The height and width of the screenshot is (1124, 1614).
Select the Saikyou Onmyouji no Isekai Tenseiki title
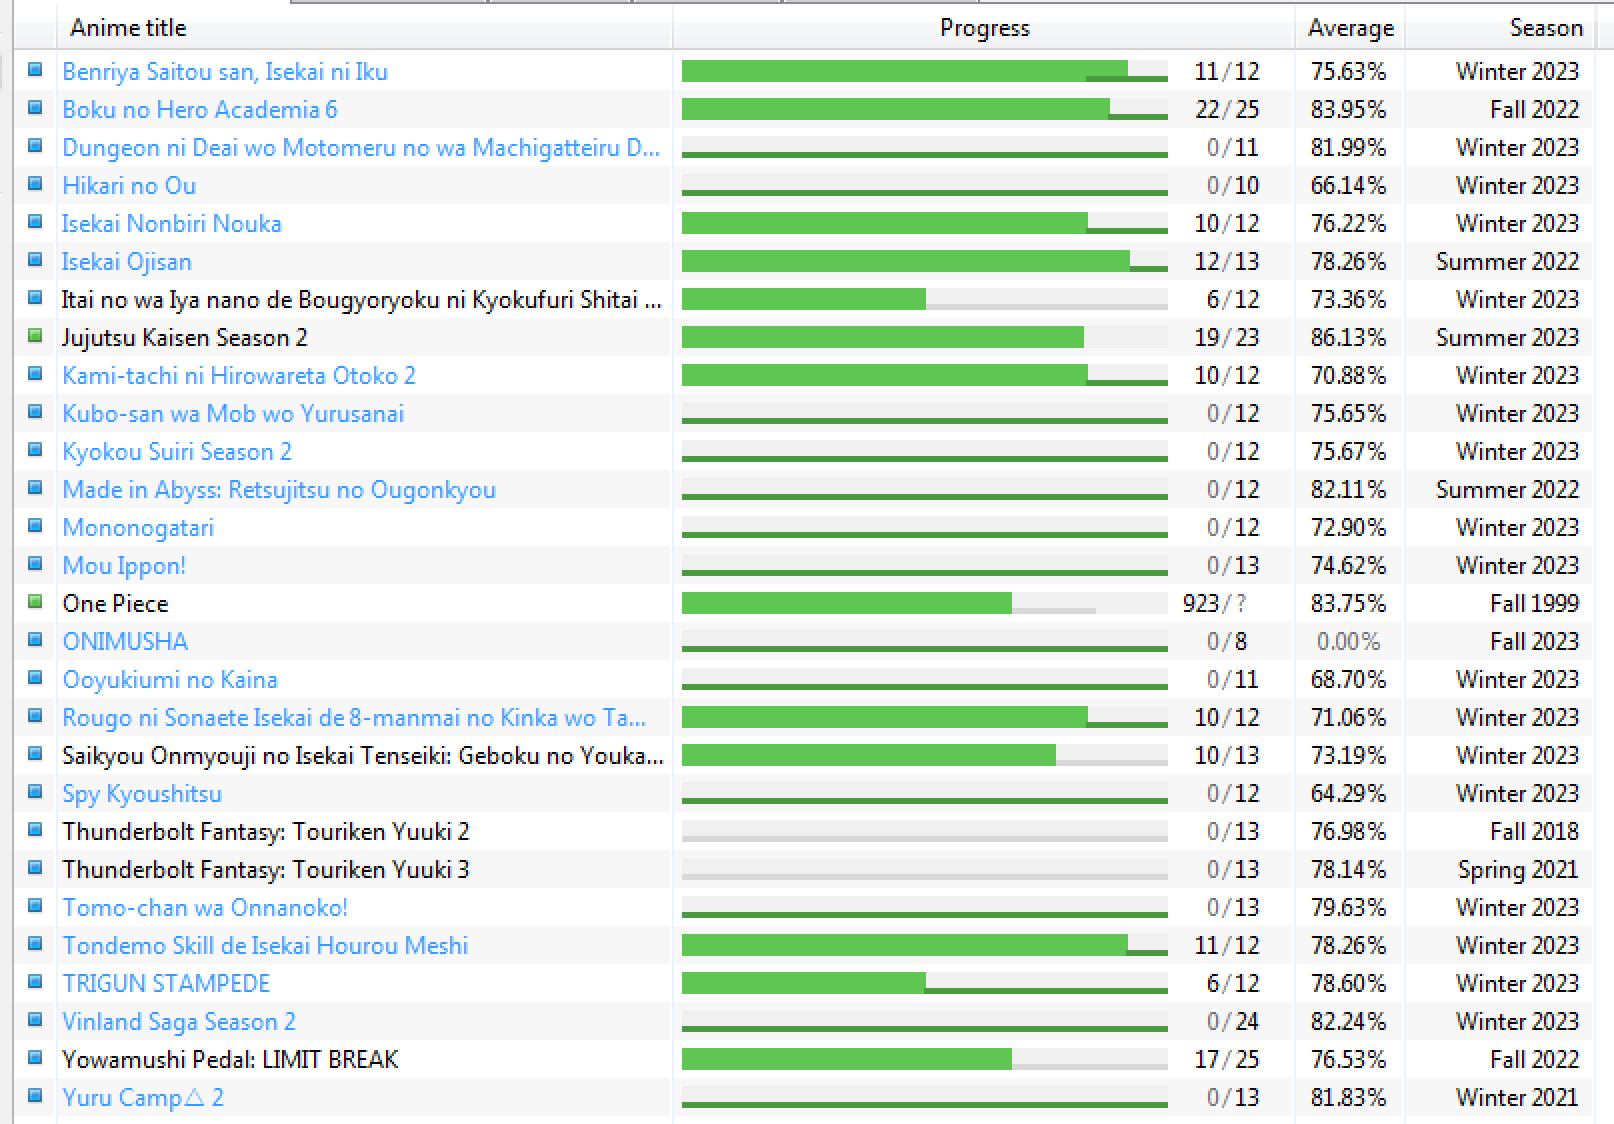click(363, 756)
